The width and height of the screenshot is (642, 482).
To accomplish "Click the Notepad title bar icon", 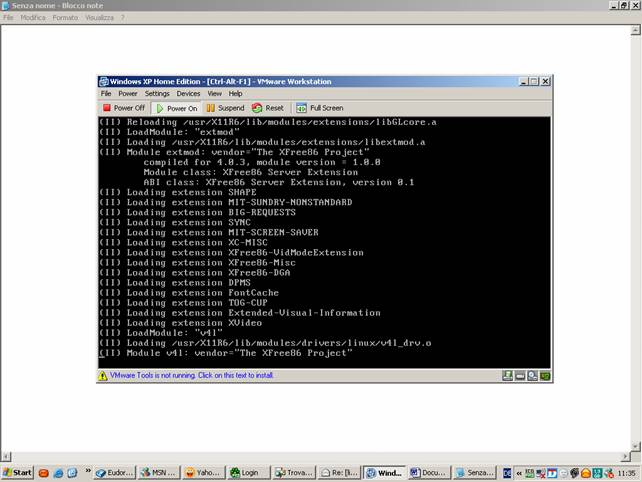I will (x=6, y=5).
